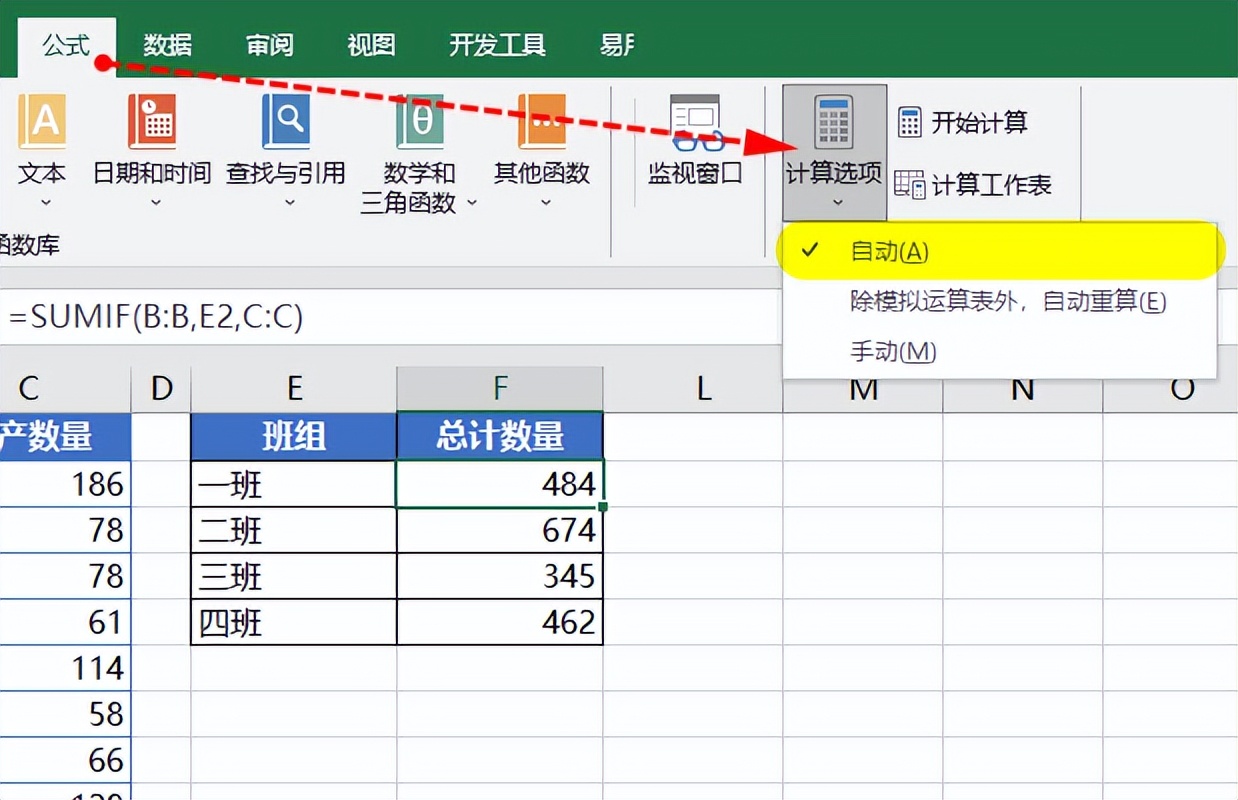
Task: Expand the 数学和三角函数 dropdown arrow
Action: coord(470,203)
